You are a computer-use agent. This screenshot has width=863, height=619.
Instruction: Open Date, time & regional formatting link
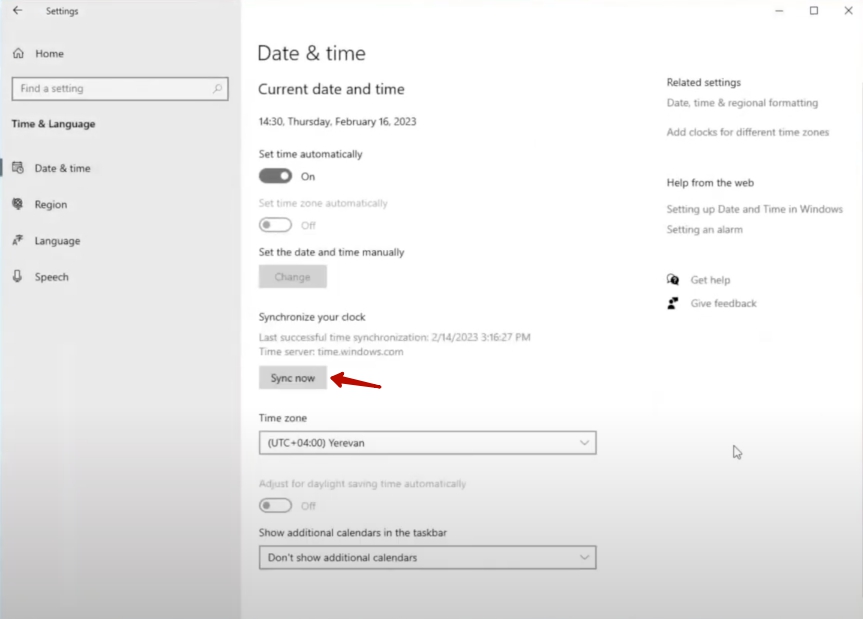point(742,103)
